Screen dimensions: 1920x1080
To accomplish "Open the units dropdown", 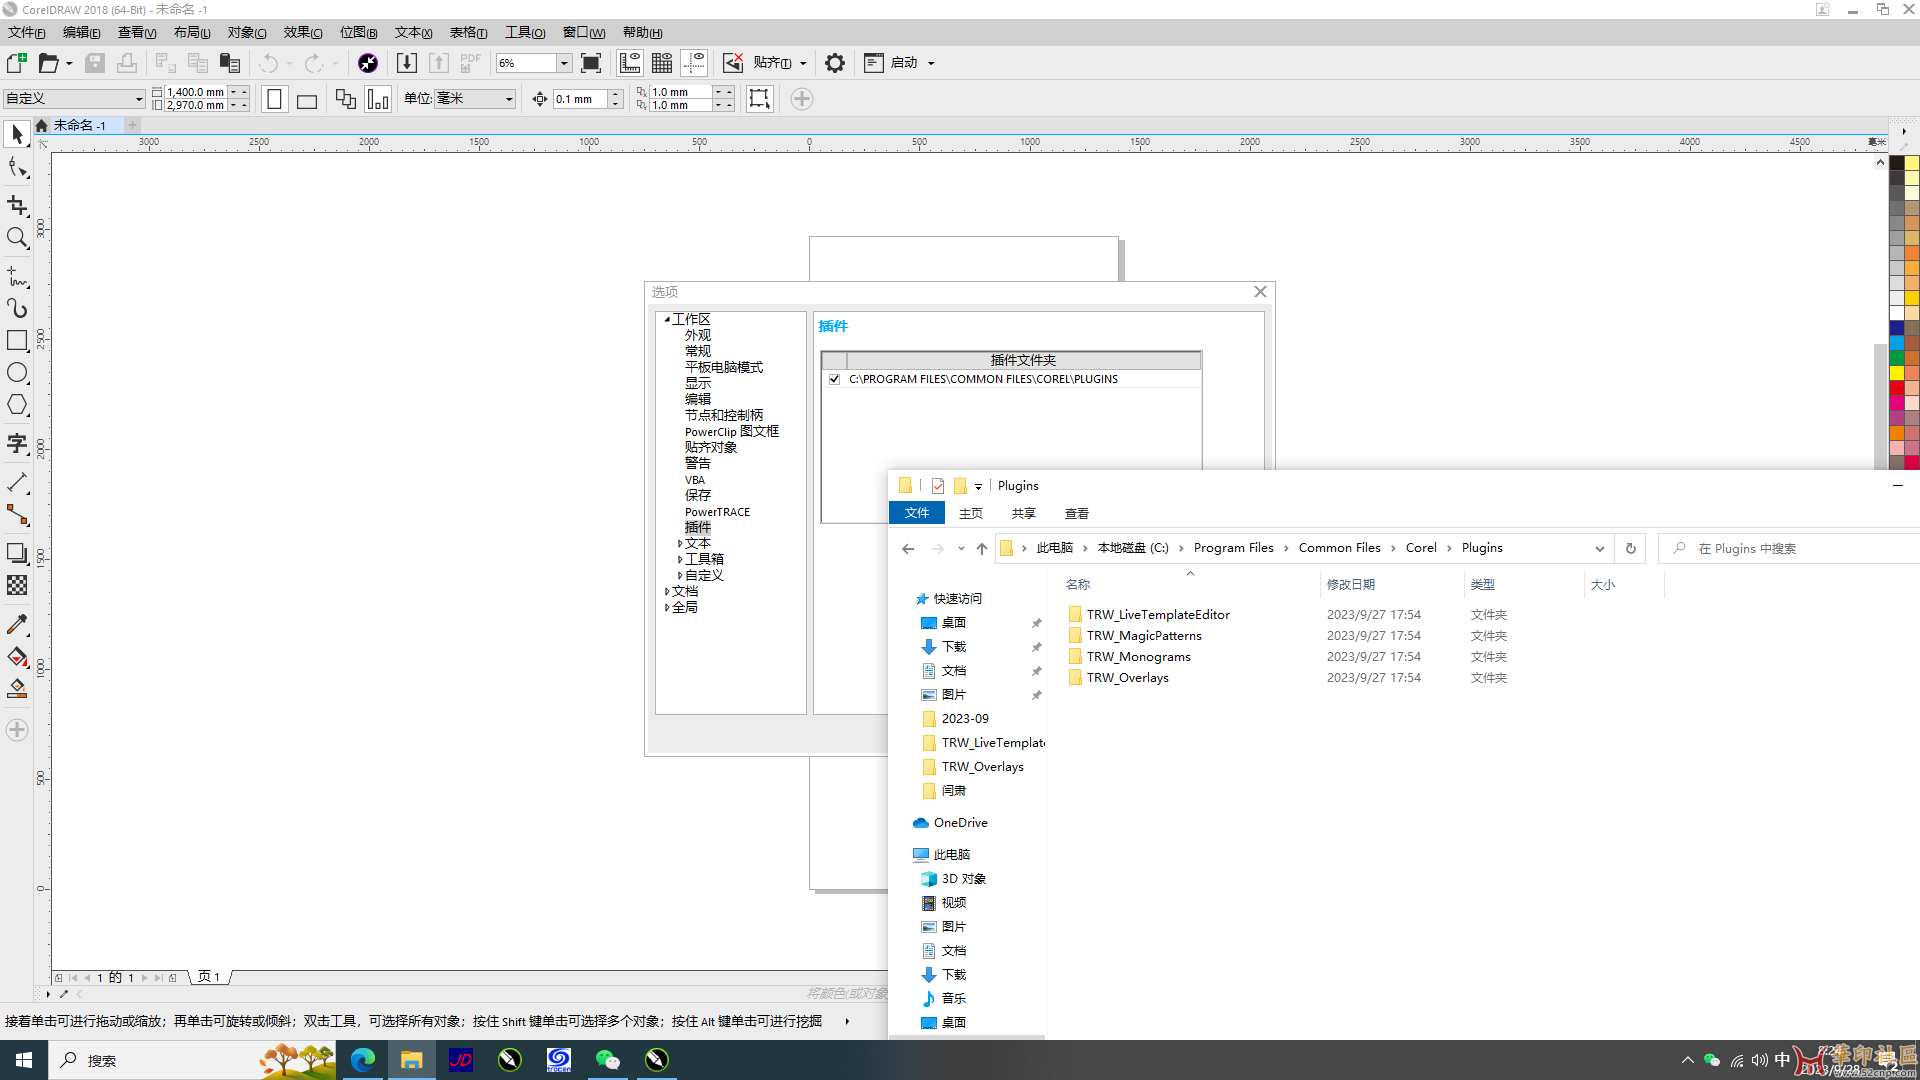I will point(509,98).
